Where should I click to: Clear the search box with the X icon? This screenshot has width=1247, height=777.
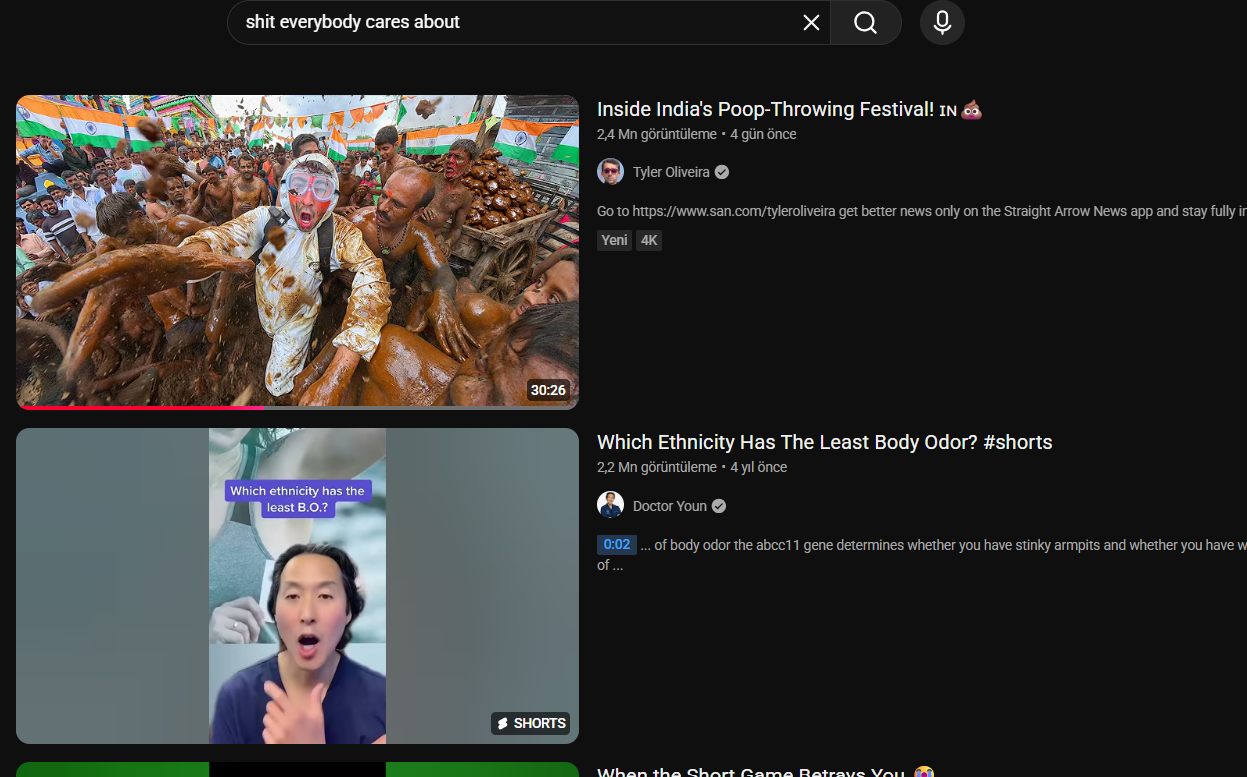coord(811,23)
